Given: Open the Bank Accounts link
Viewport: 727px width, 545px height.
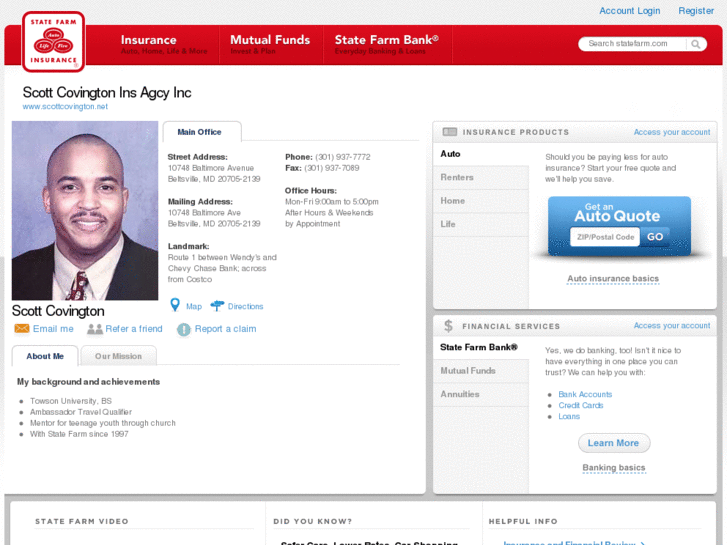Looking at the screenshot, I should click(585, 394).
